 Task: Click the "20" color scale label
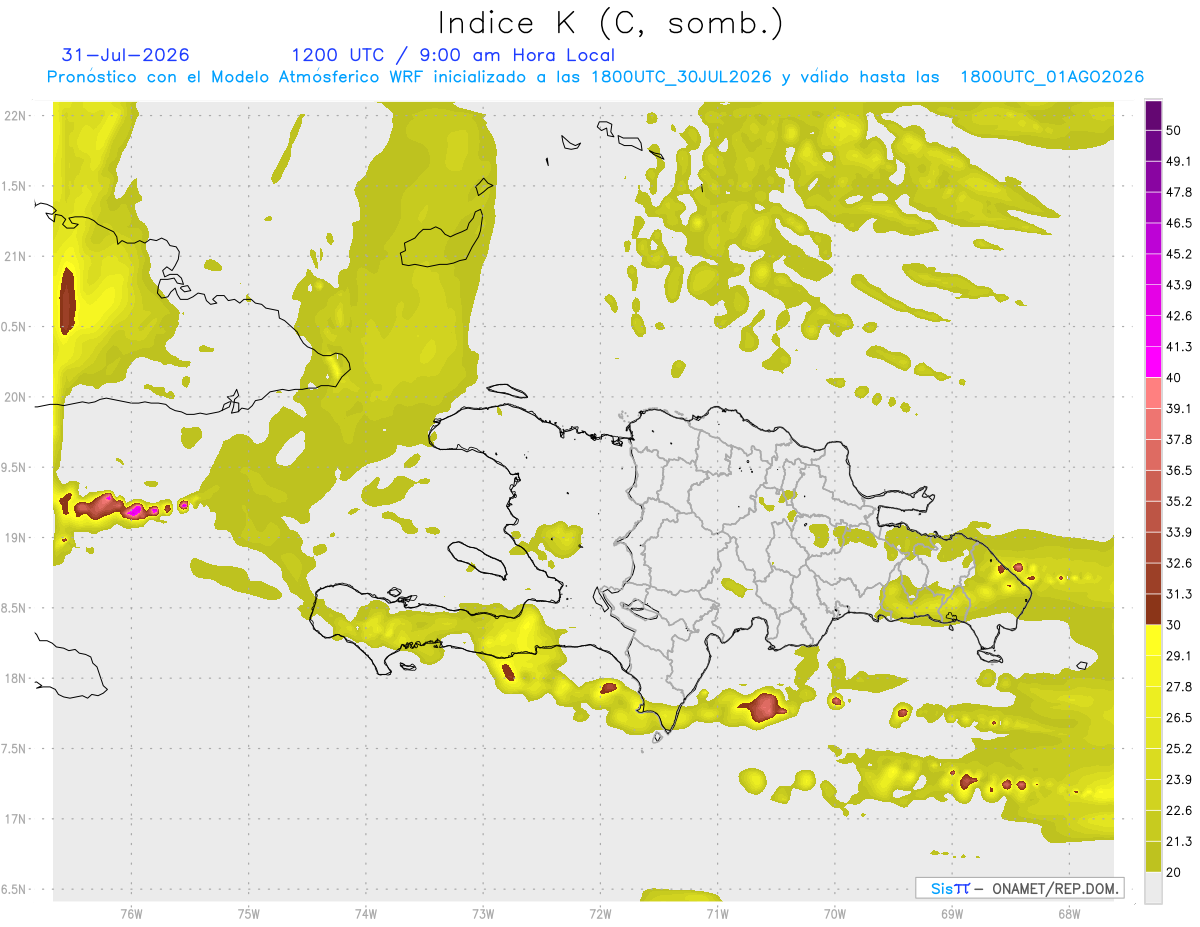click(x=1174, y=873)
